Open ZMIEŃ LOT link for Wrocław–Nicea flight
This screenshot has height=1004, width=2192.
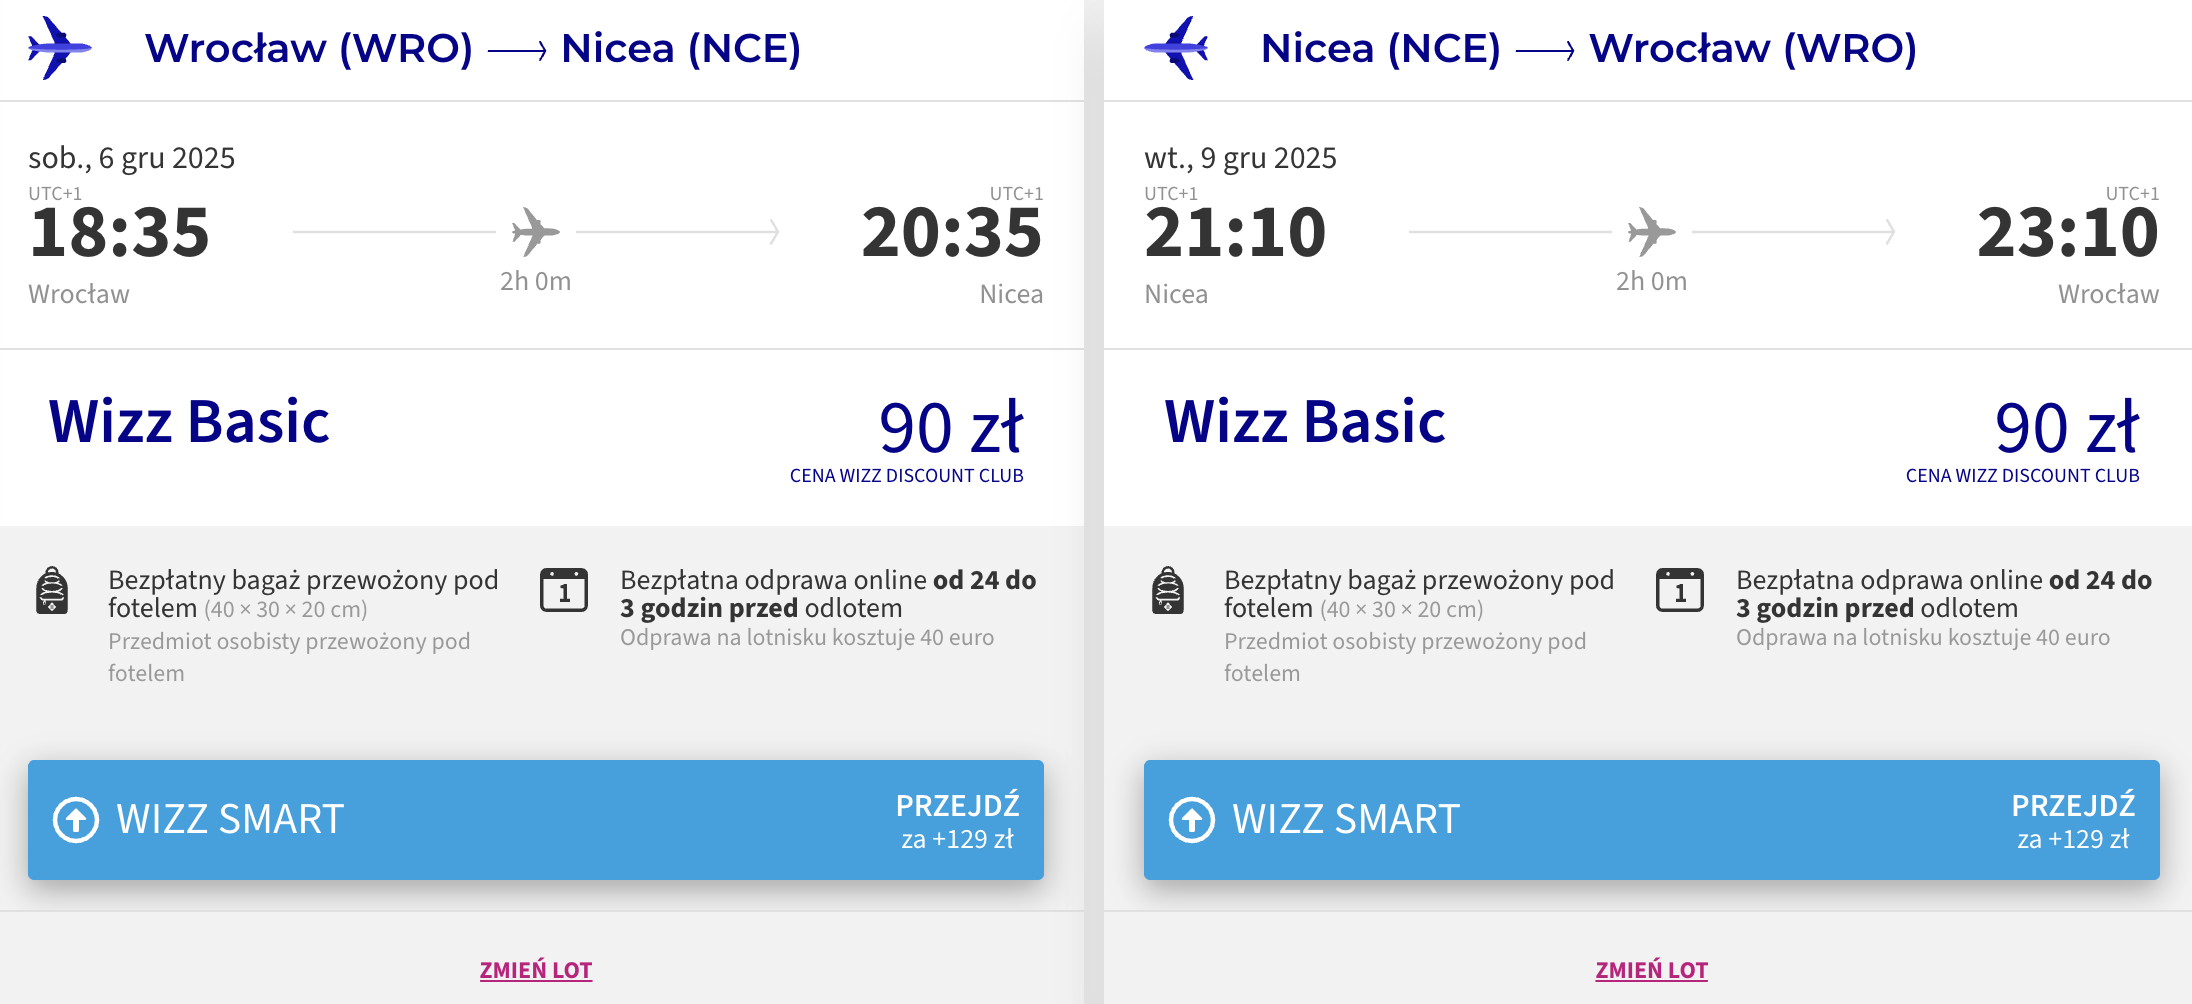point(536,970)
